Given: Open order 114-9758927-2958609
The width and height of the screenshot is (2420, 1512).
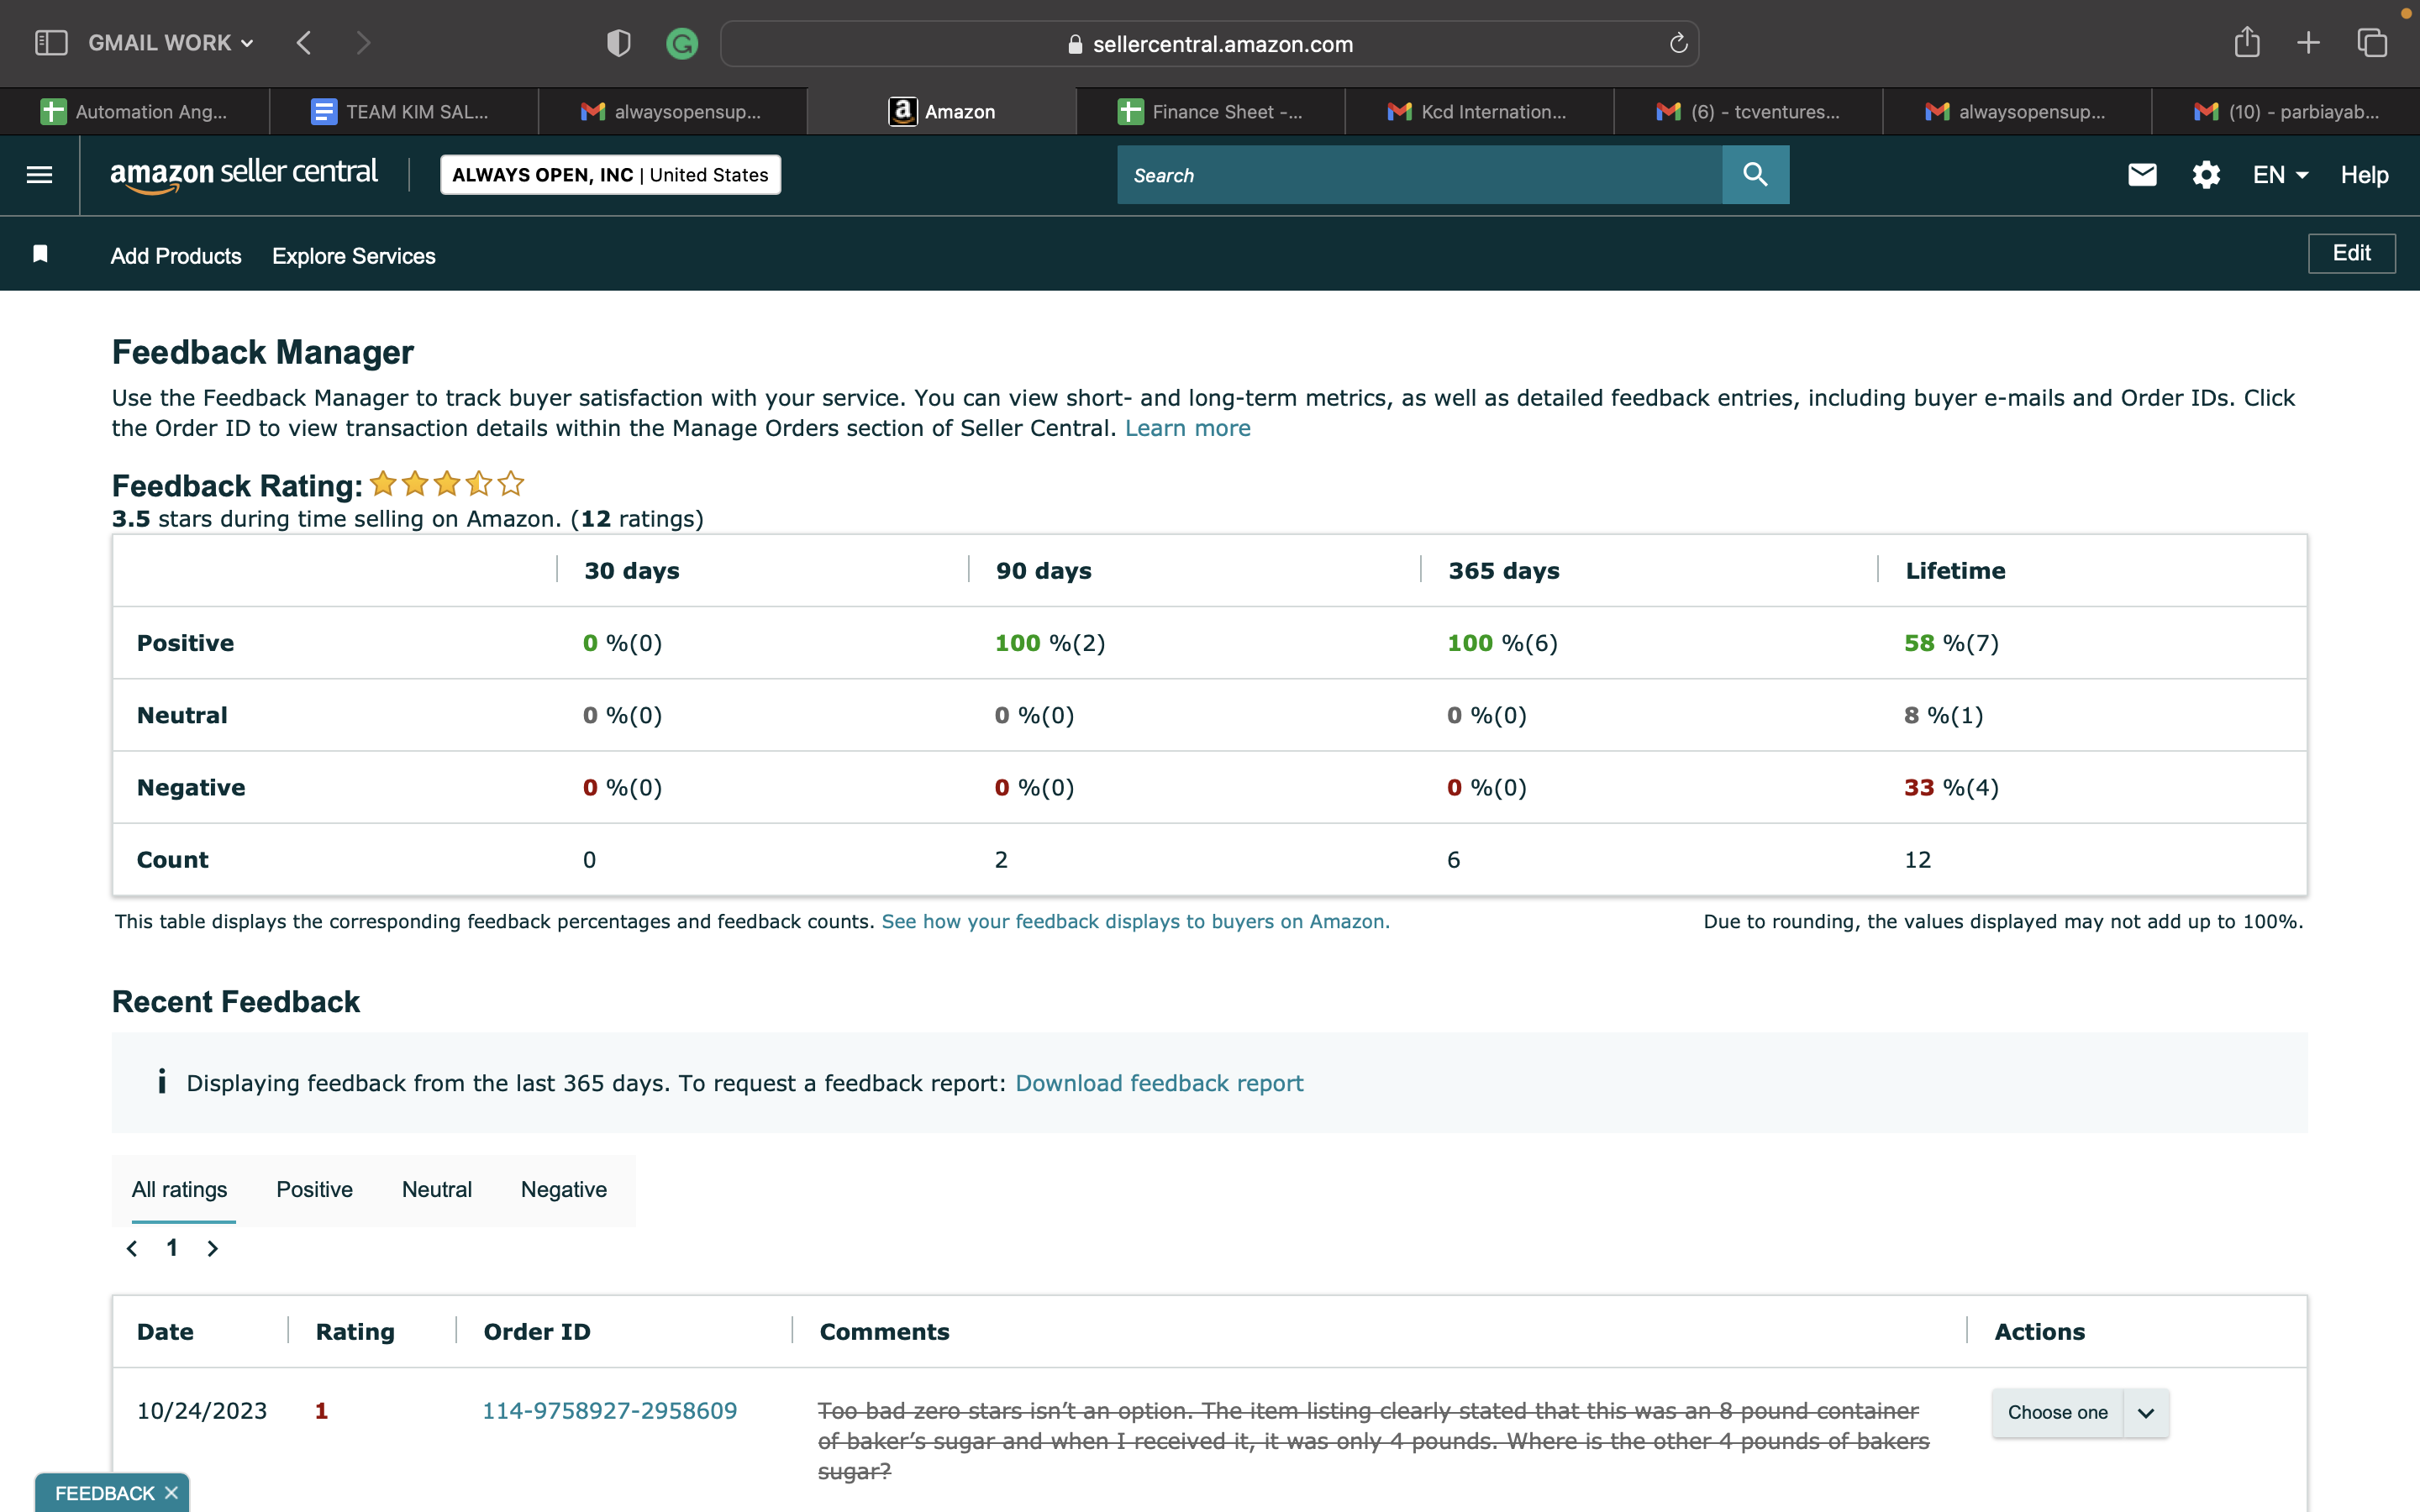Looking at the screenshot, I should (610, 1410).
